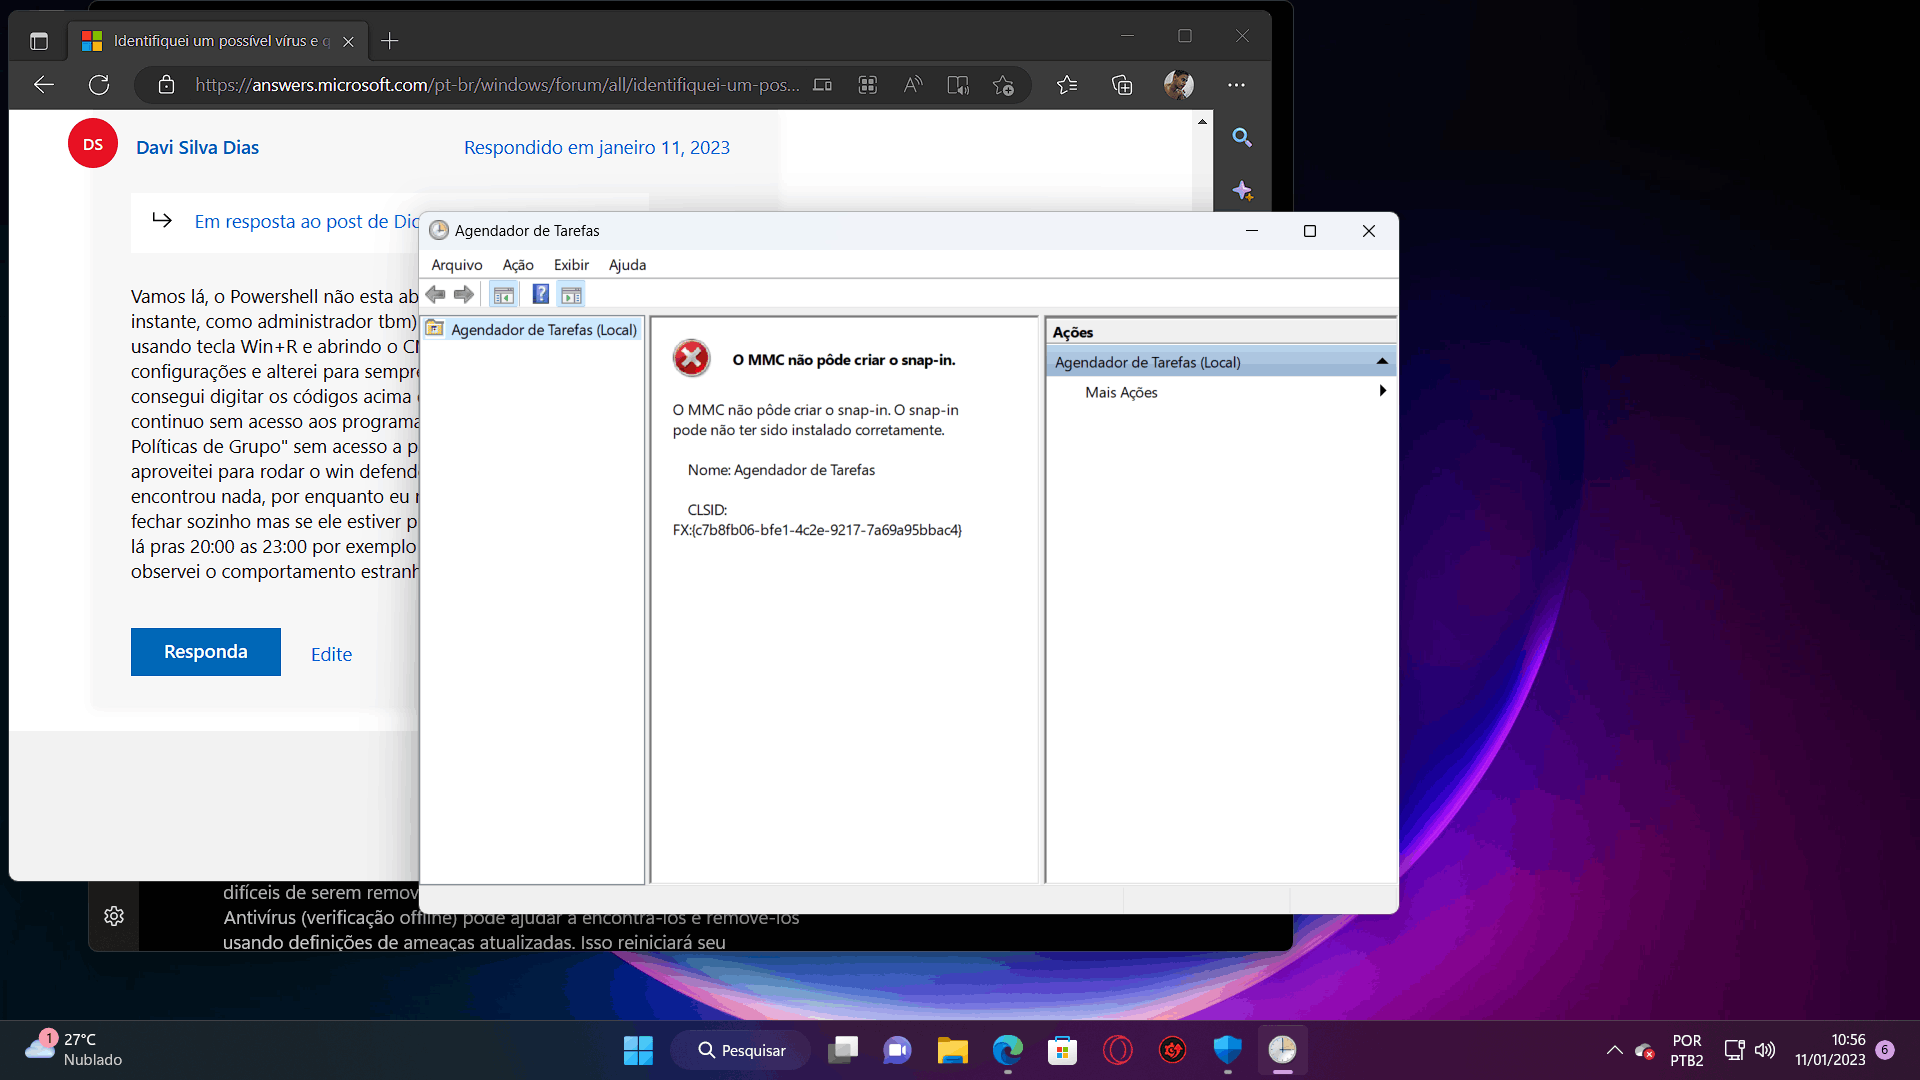Click the page scrollbar up arrow
The height and width of the screenshot is (1080, 1920).
[1202, 122]
